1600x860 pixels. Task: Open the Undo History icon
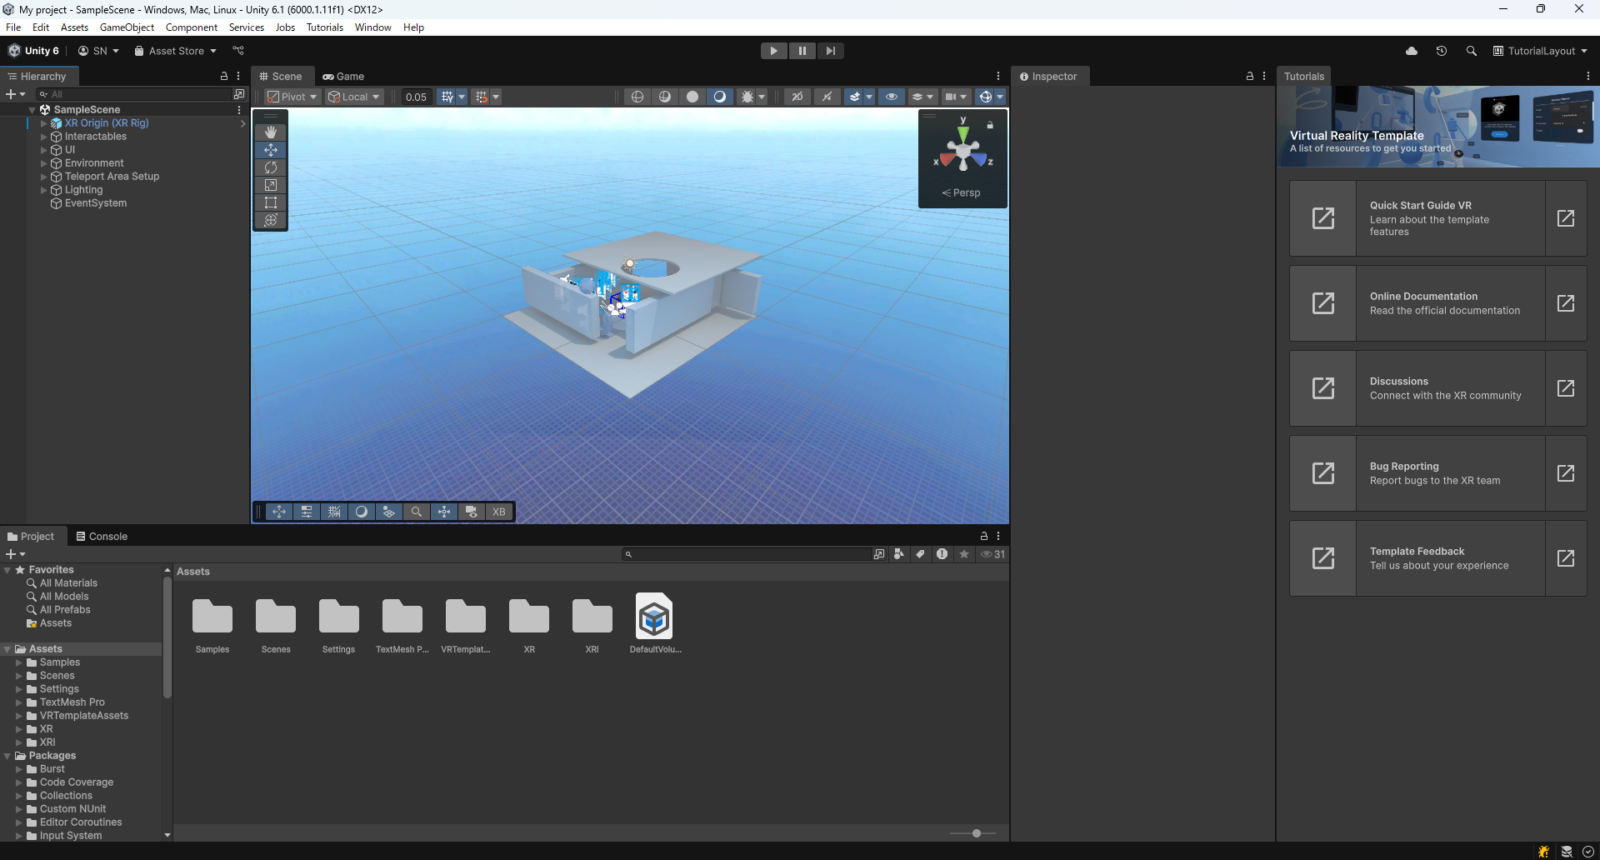tap(1441, 51)
